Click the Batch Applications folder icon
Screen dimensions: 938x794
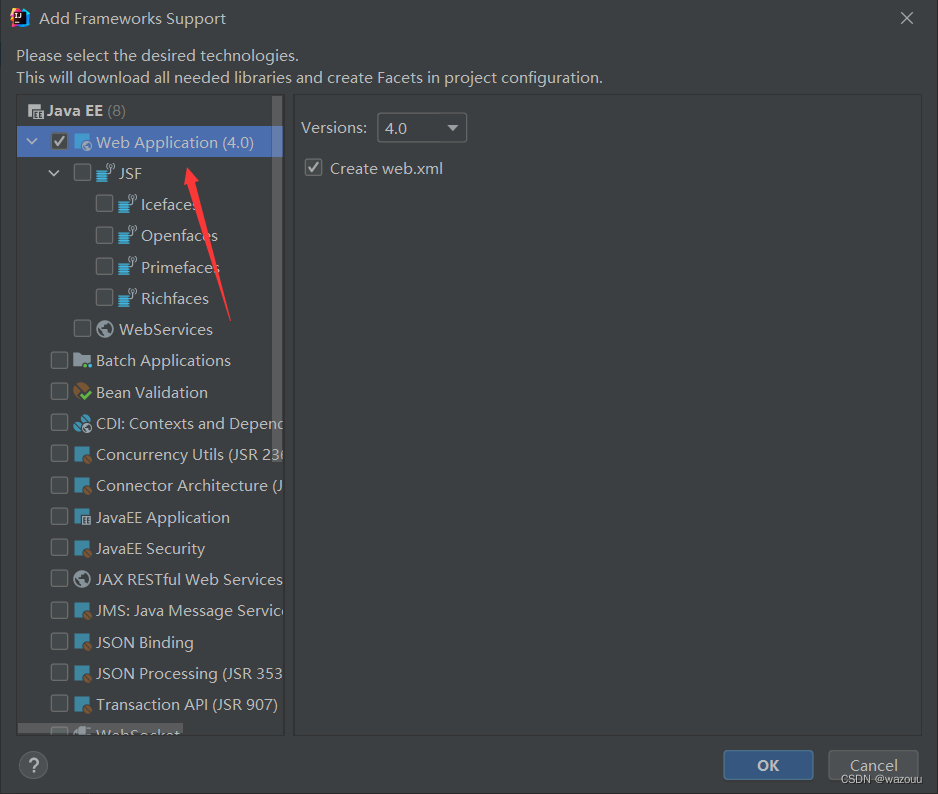pyautogui.click(x=82, y=360)
